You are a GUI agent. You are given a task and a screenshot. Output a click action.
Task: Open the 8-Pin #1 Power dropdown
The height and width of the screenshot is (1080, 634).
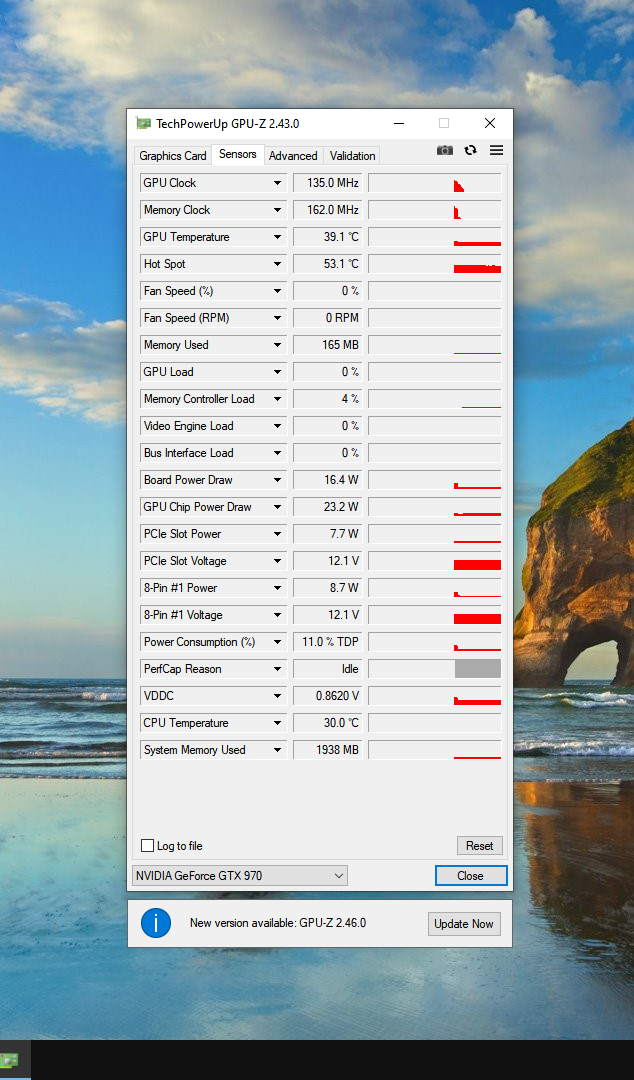tap(277, 588)
